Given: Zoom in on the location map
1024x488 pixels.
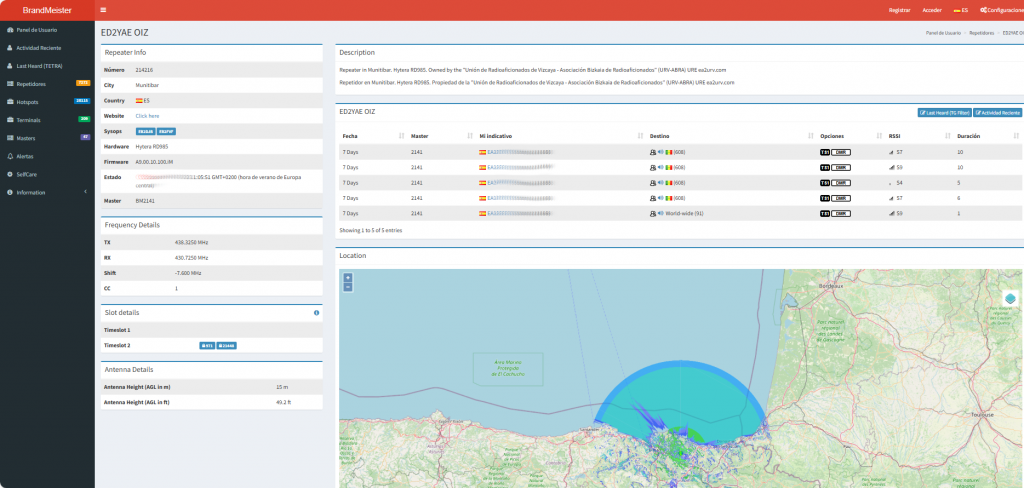Looking at the screenshot, I should click(347, 278).
